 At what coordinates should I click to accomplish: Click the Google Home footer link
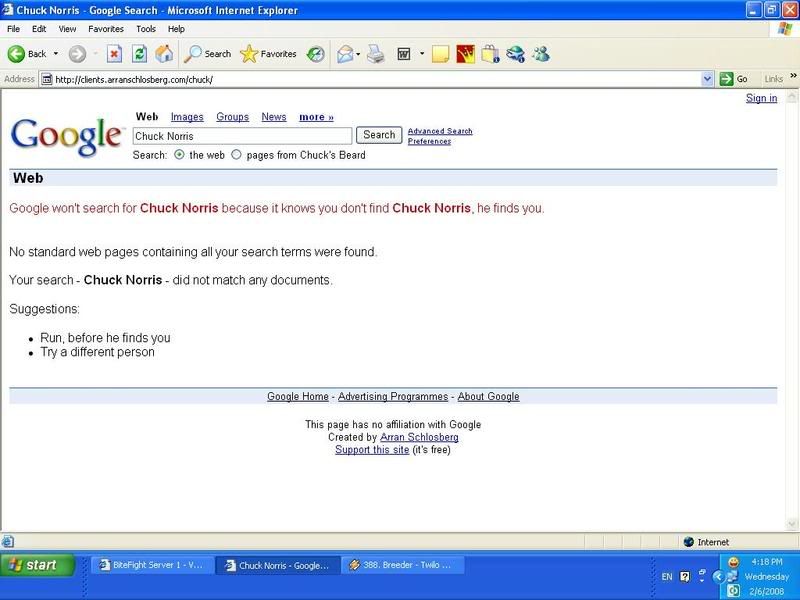pyautogui.click(x=298, y=396)
